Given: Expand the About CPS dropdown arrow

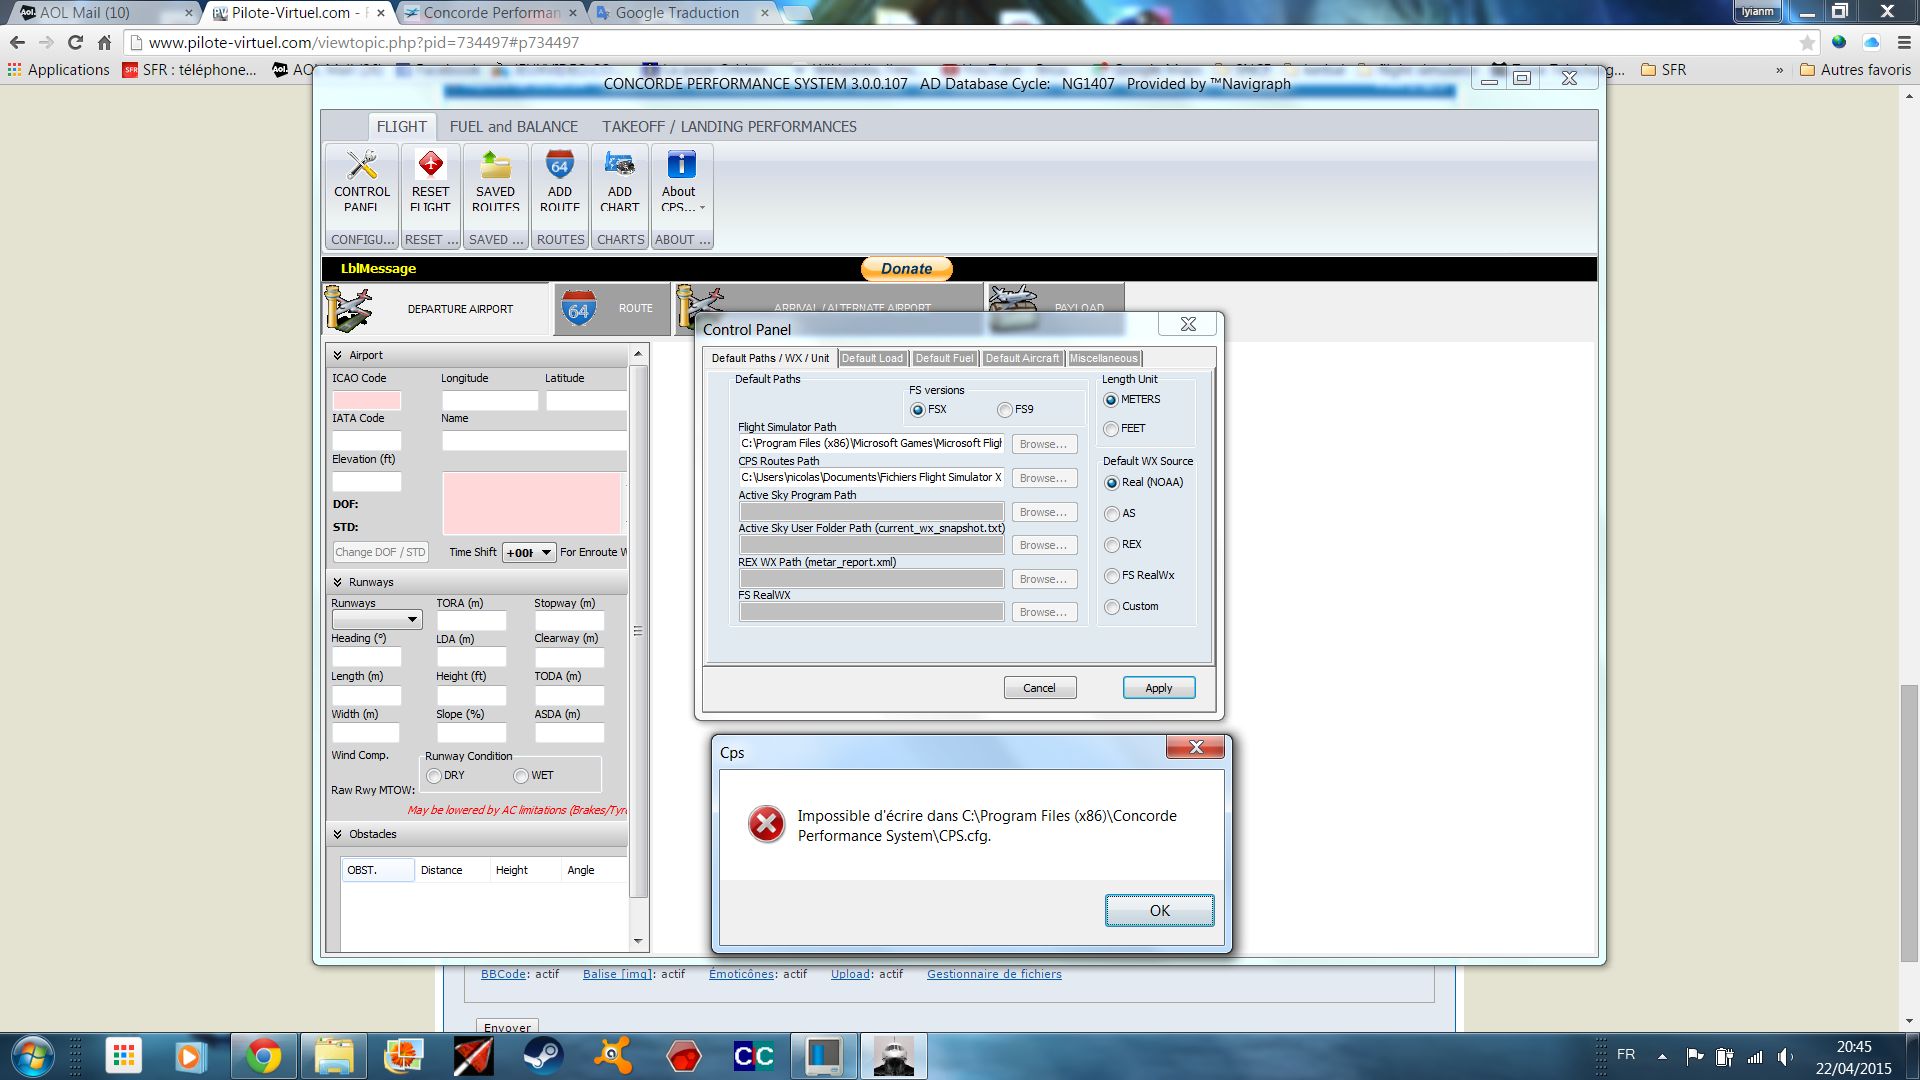Looking at the screenshot, I should [702, 208].
